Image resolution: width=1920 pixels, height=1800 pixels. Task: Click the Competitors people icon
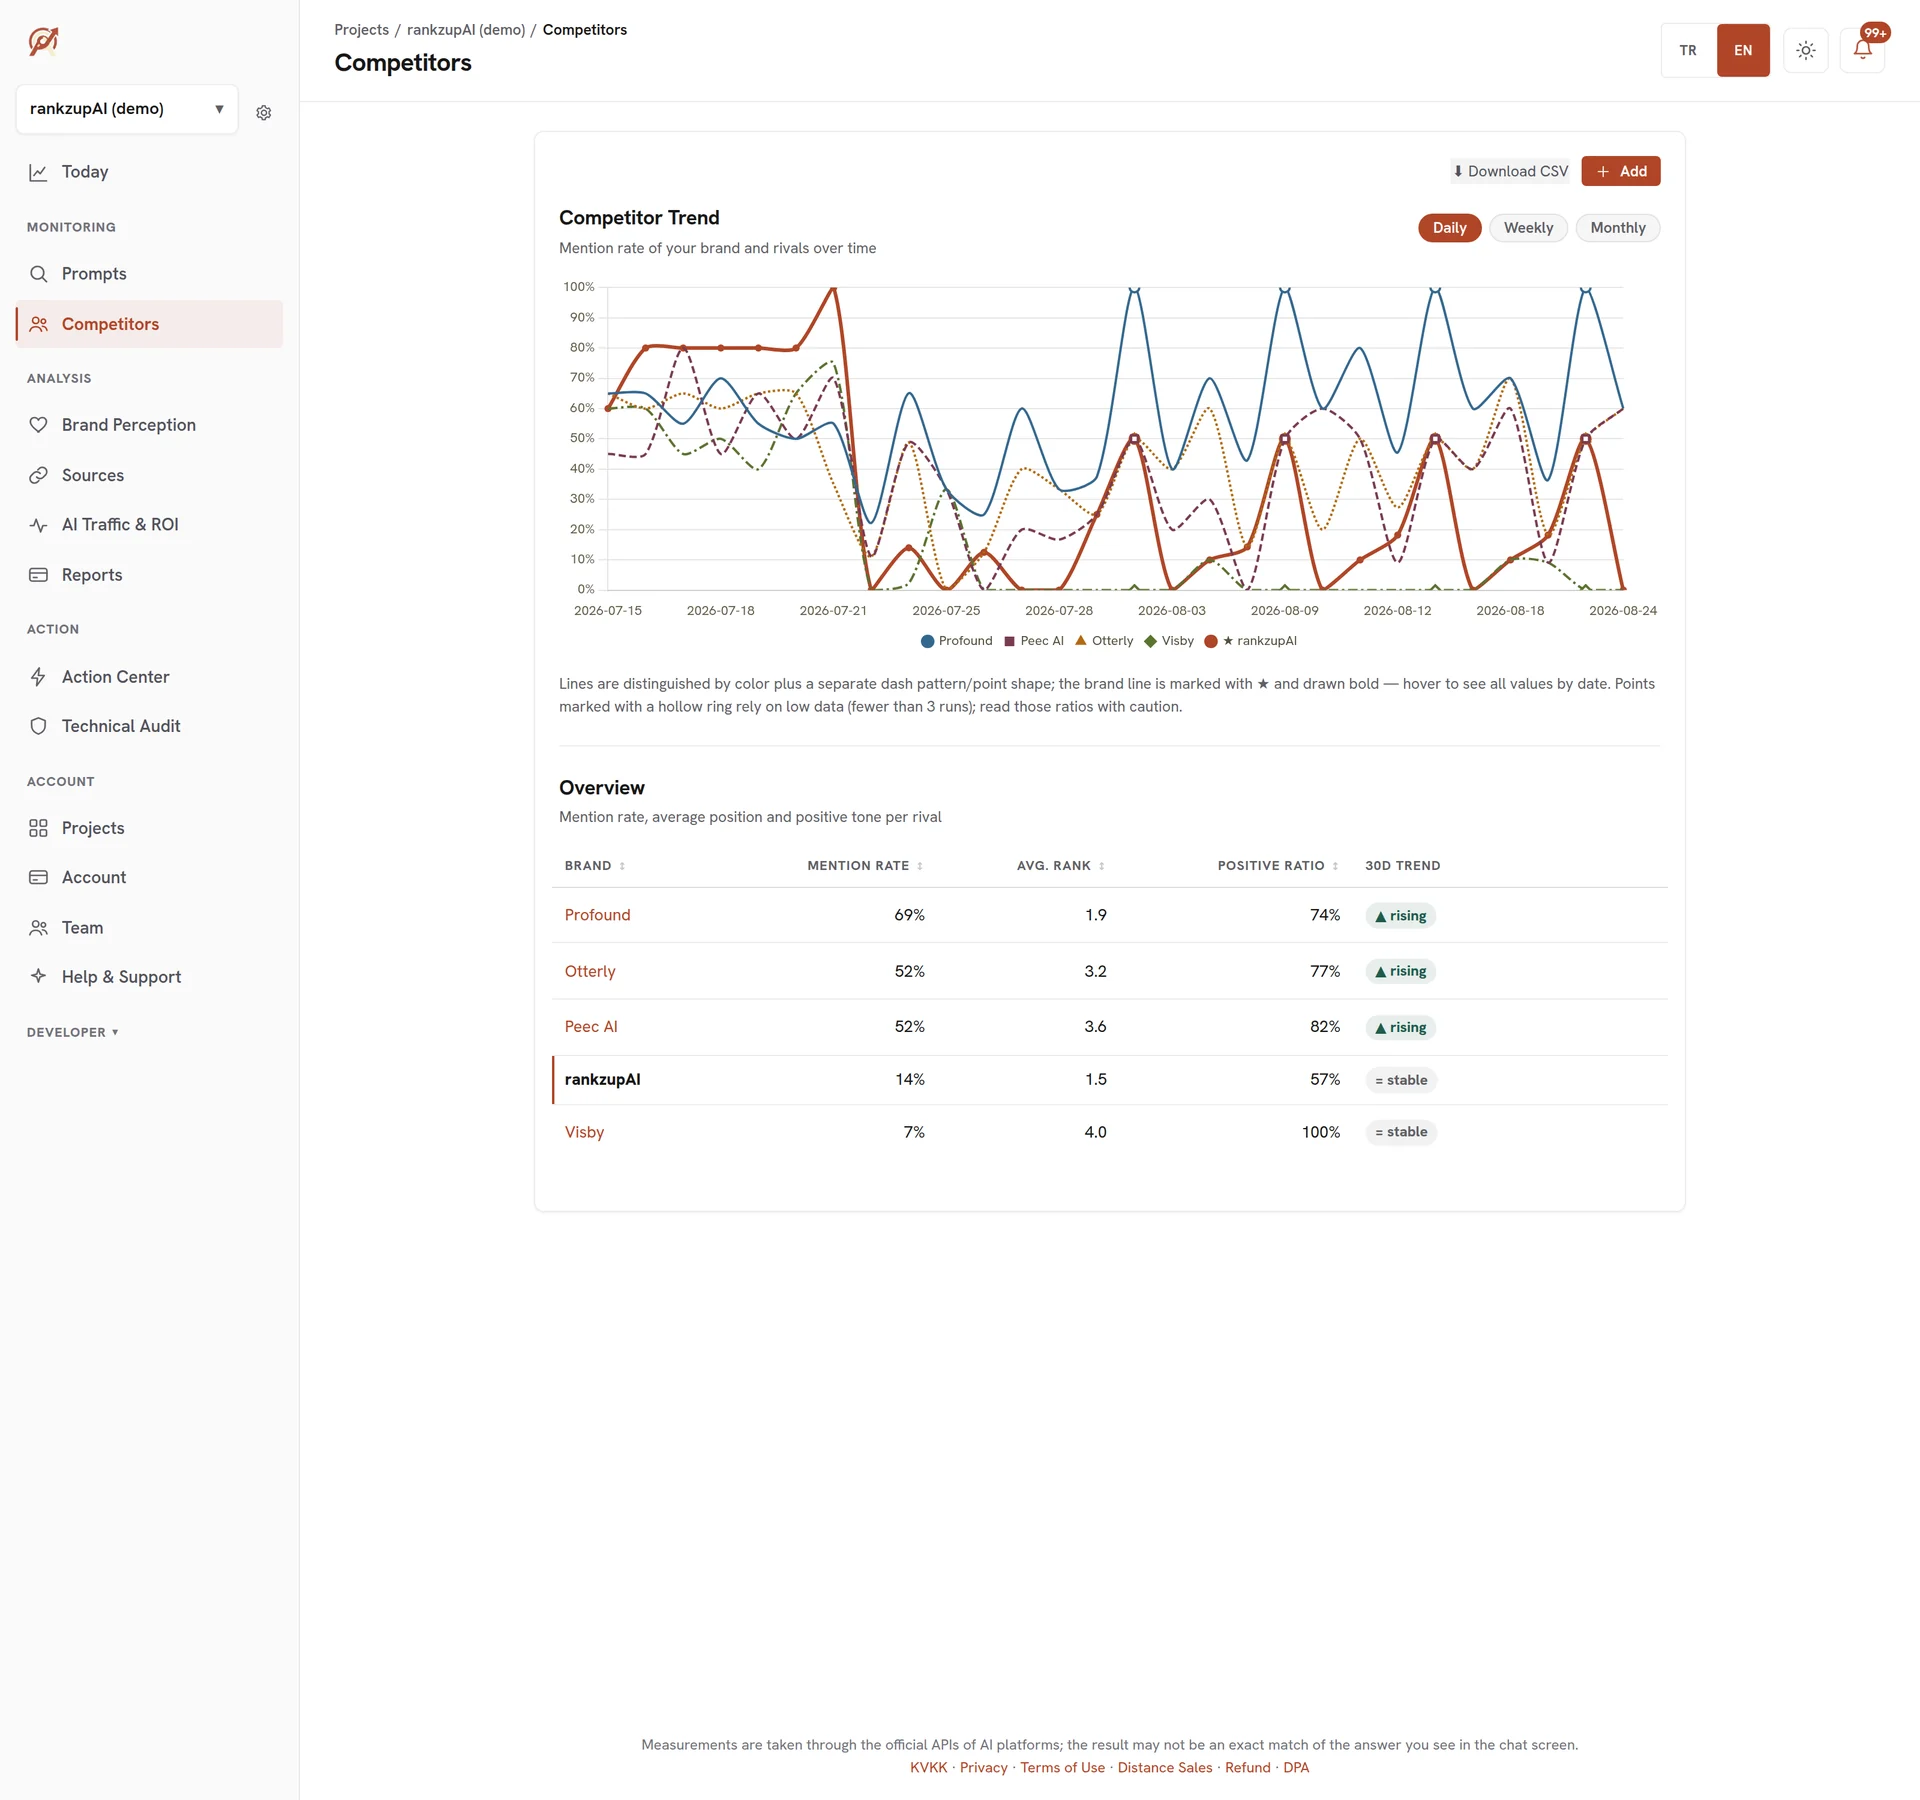click(38, 324)
